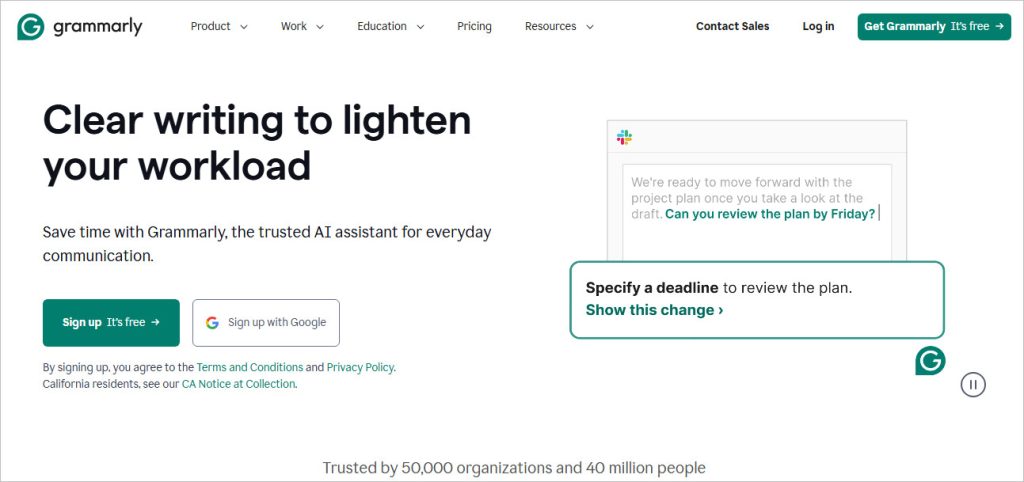Click Show this change link
This screenshot has width=1024, height=482.
654,310
